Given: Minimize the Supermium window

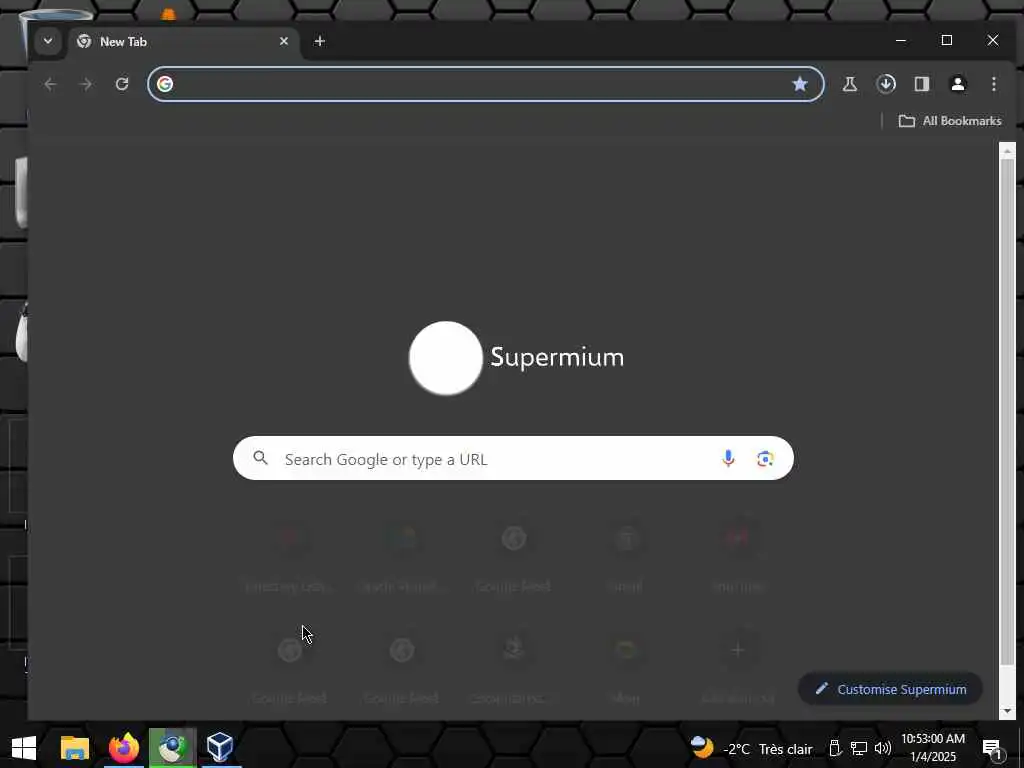Looking at the screenshot, I should click(901, 40).
